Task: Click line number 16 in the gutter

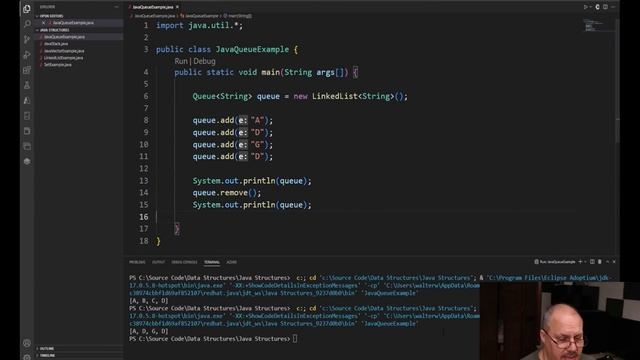Action: pyautogui.click(x=144, y=217)
